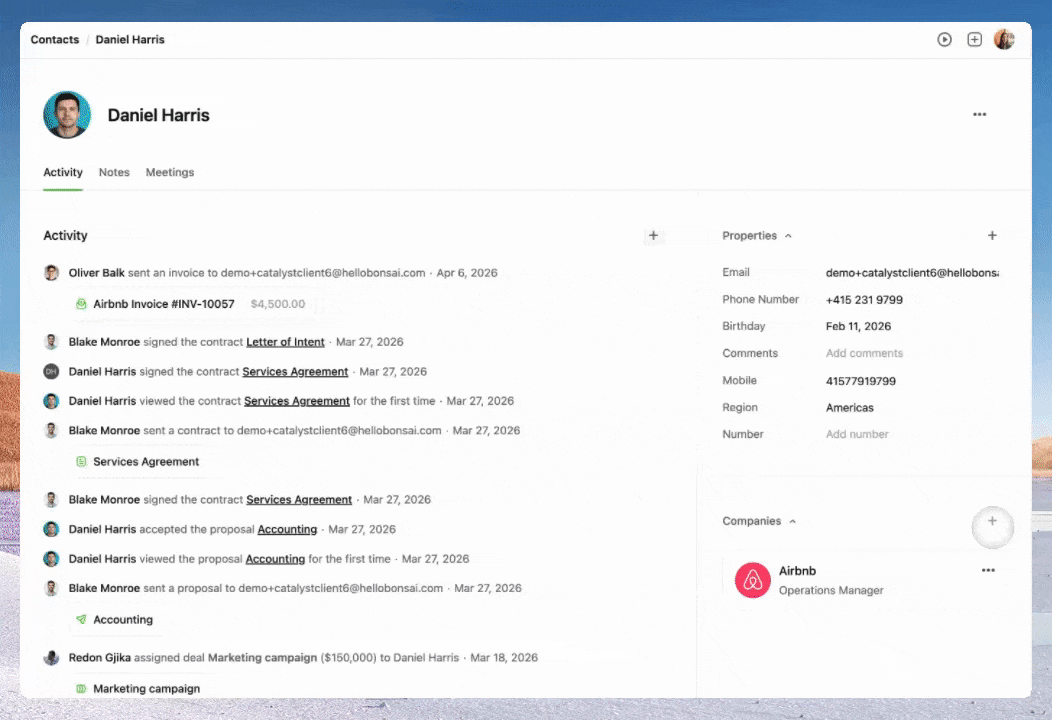Open Airbnb company name
The image size is (1052, 720).
point(797,571)
